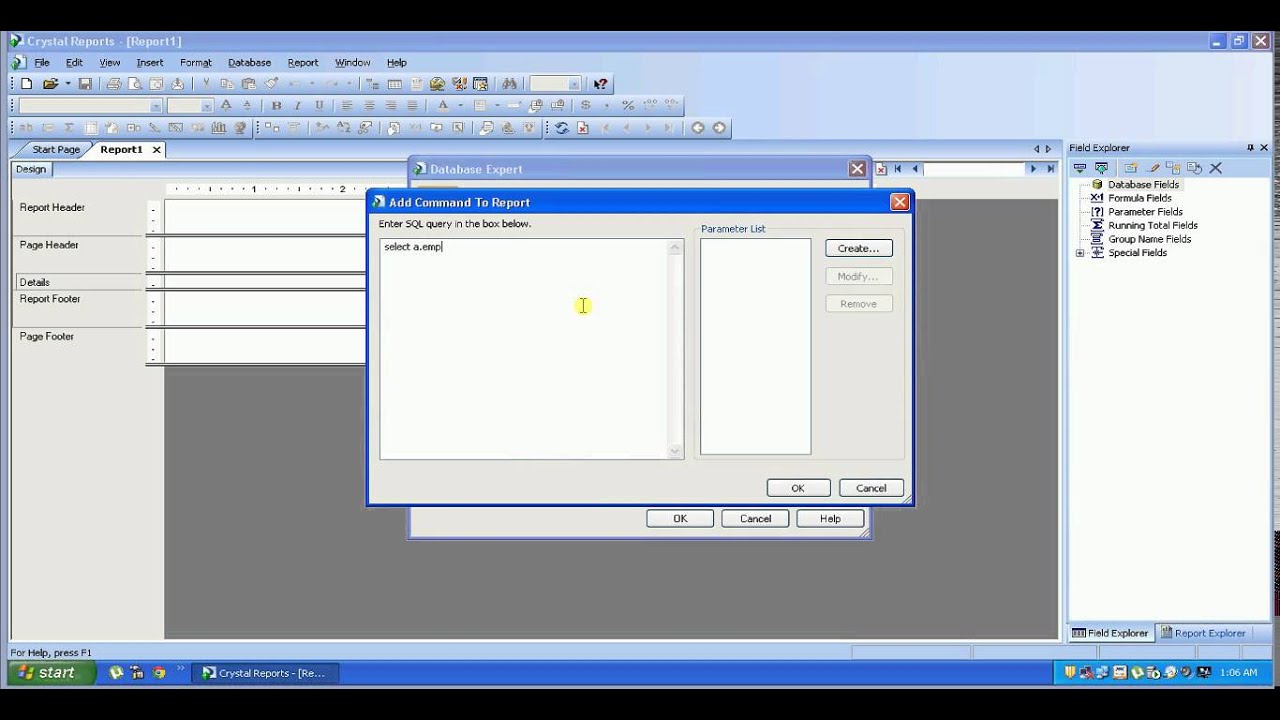Click OK in Add Command To Report dialog

click(x=798, y=488)
